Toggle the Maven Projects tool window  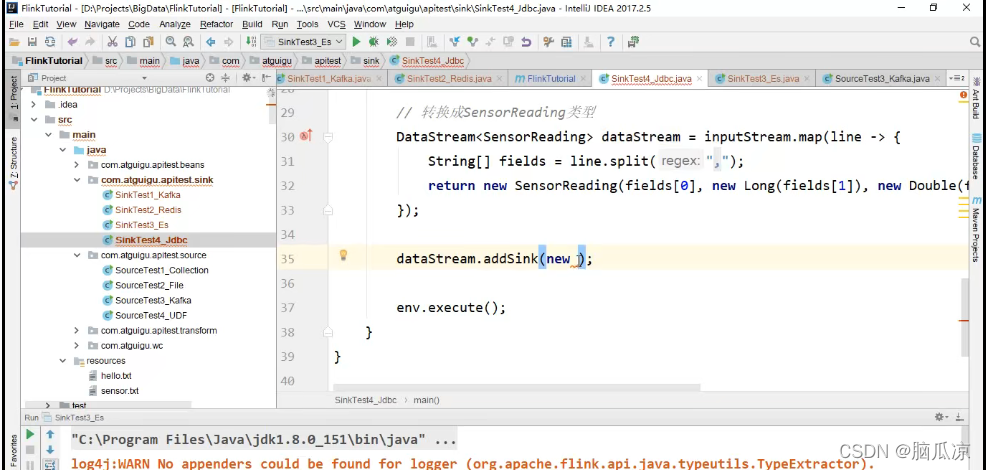(976, 228)
